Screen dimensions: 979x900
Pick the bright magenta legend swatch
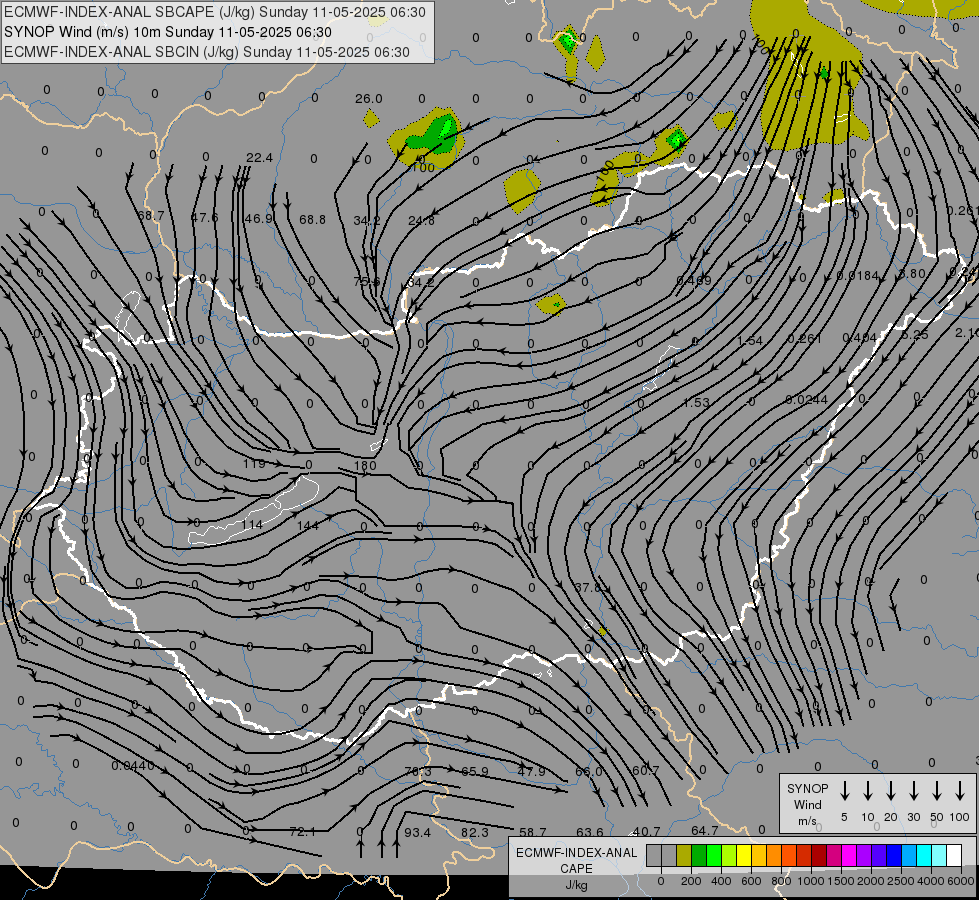point(849,855)
